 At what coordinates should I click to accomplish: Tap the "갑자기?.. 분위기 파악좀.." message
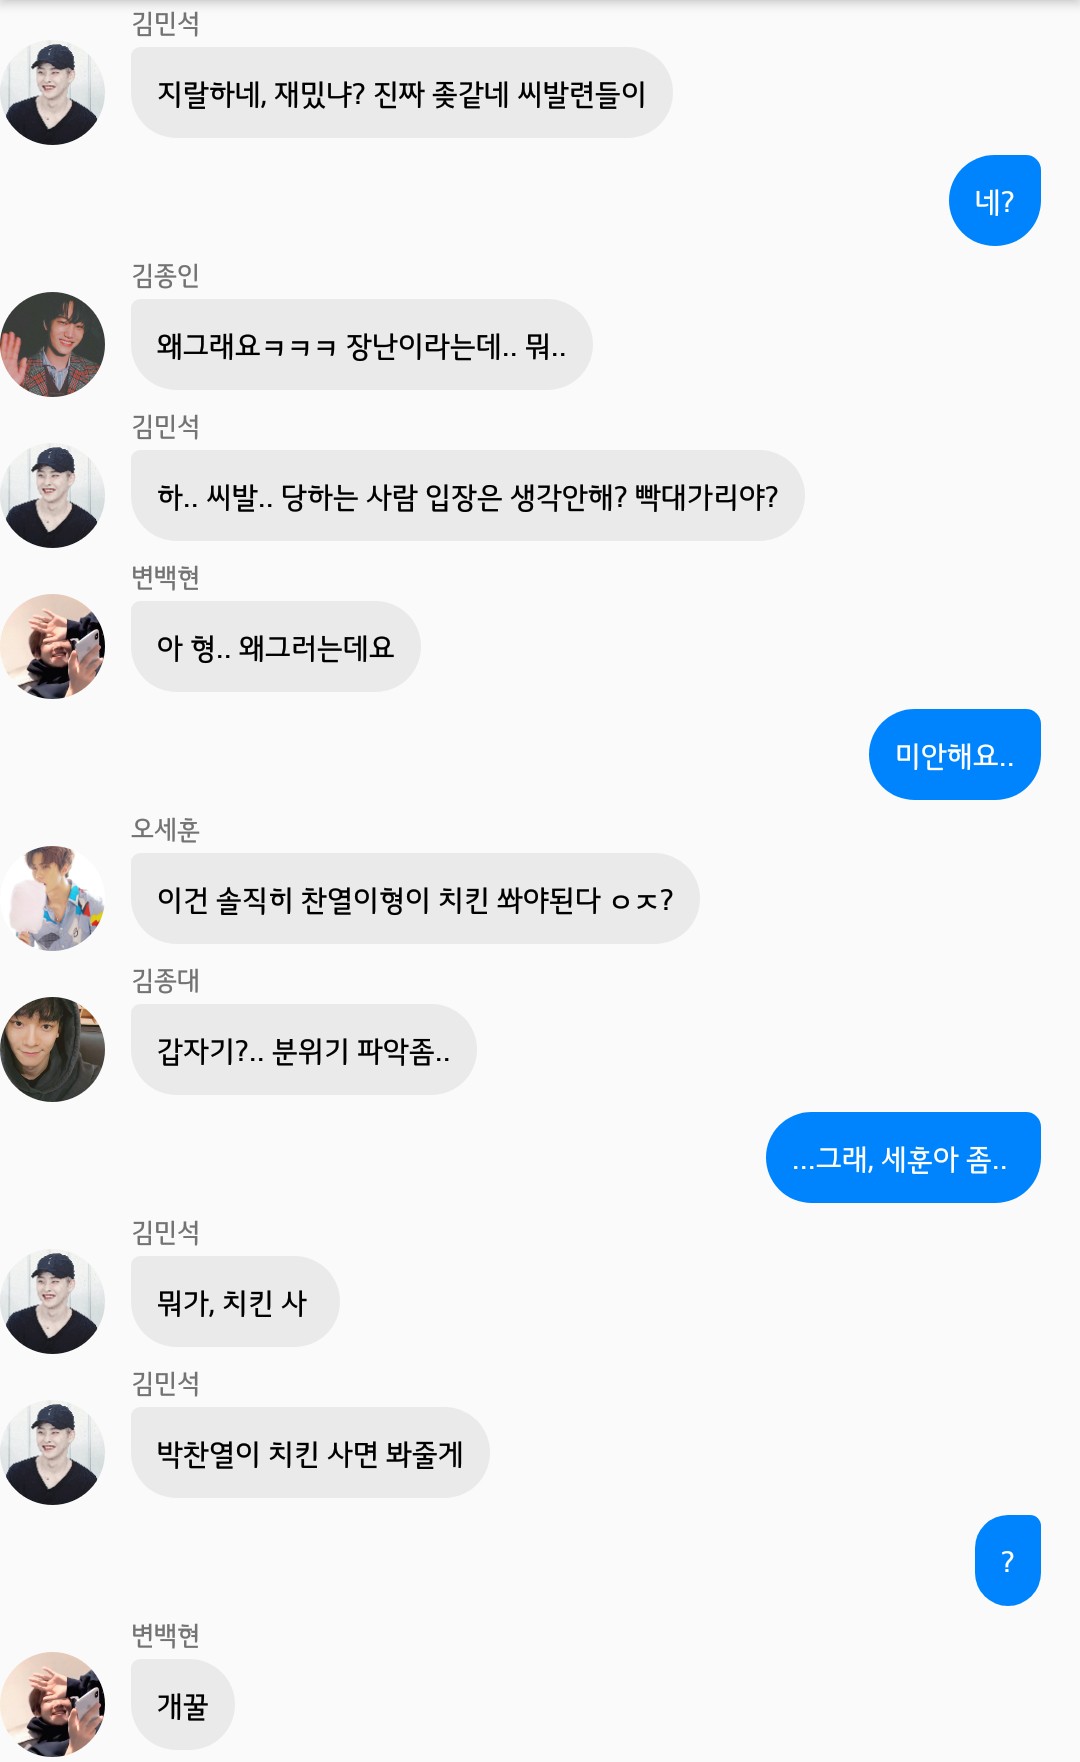[303, 1049]
